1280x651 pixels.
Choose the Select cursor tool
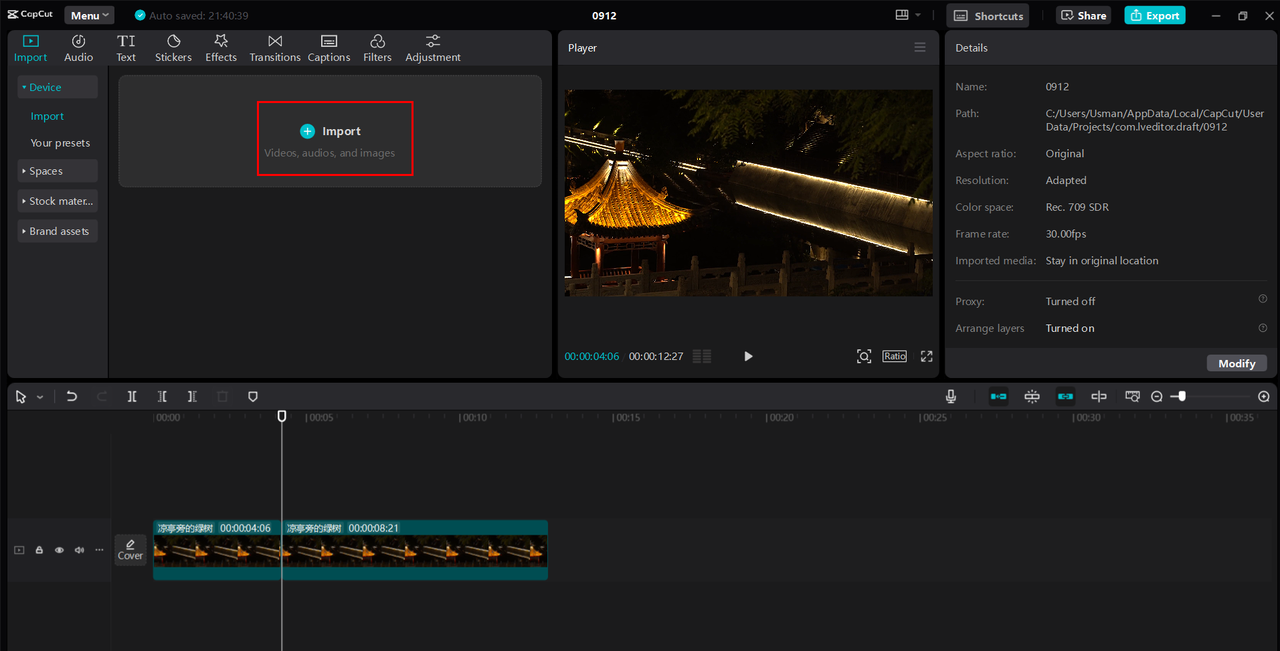pos(21,396)
